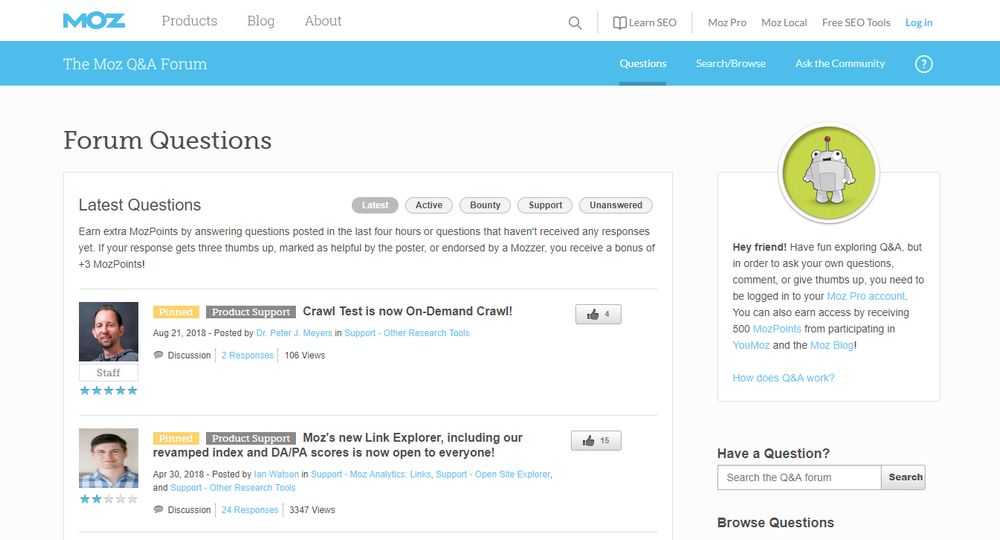This screenshot has height=540, width=1000.
Task: Click the Learn SEO book icon
Action: tap(620, 23)
